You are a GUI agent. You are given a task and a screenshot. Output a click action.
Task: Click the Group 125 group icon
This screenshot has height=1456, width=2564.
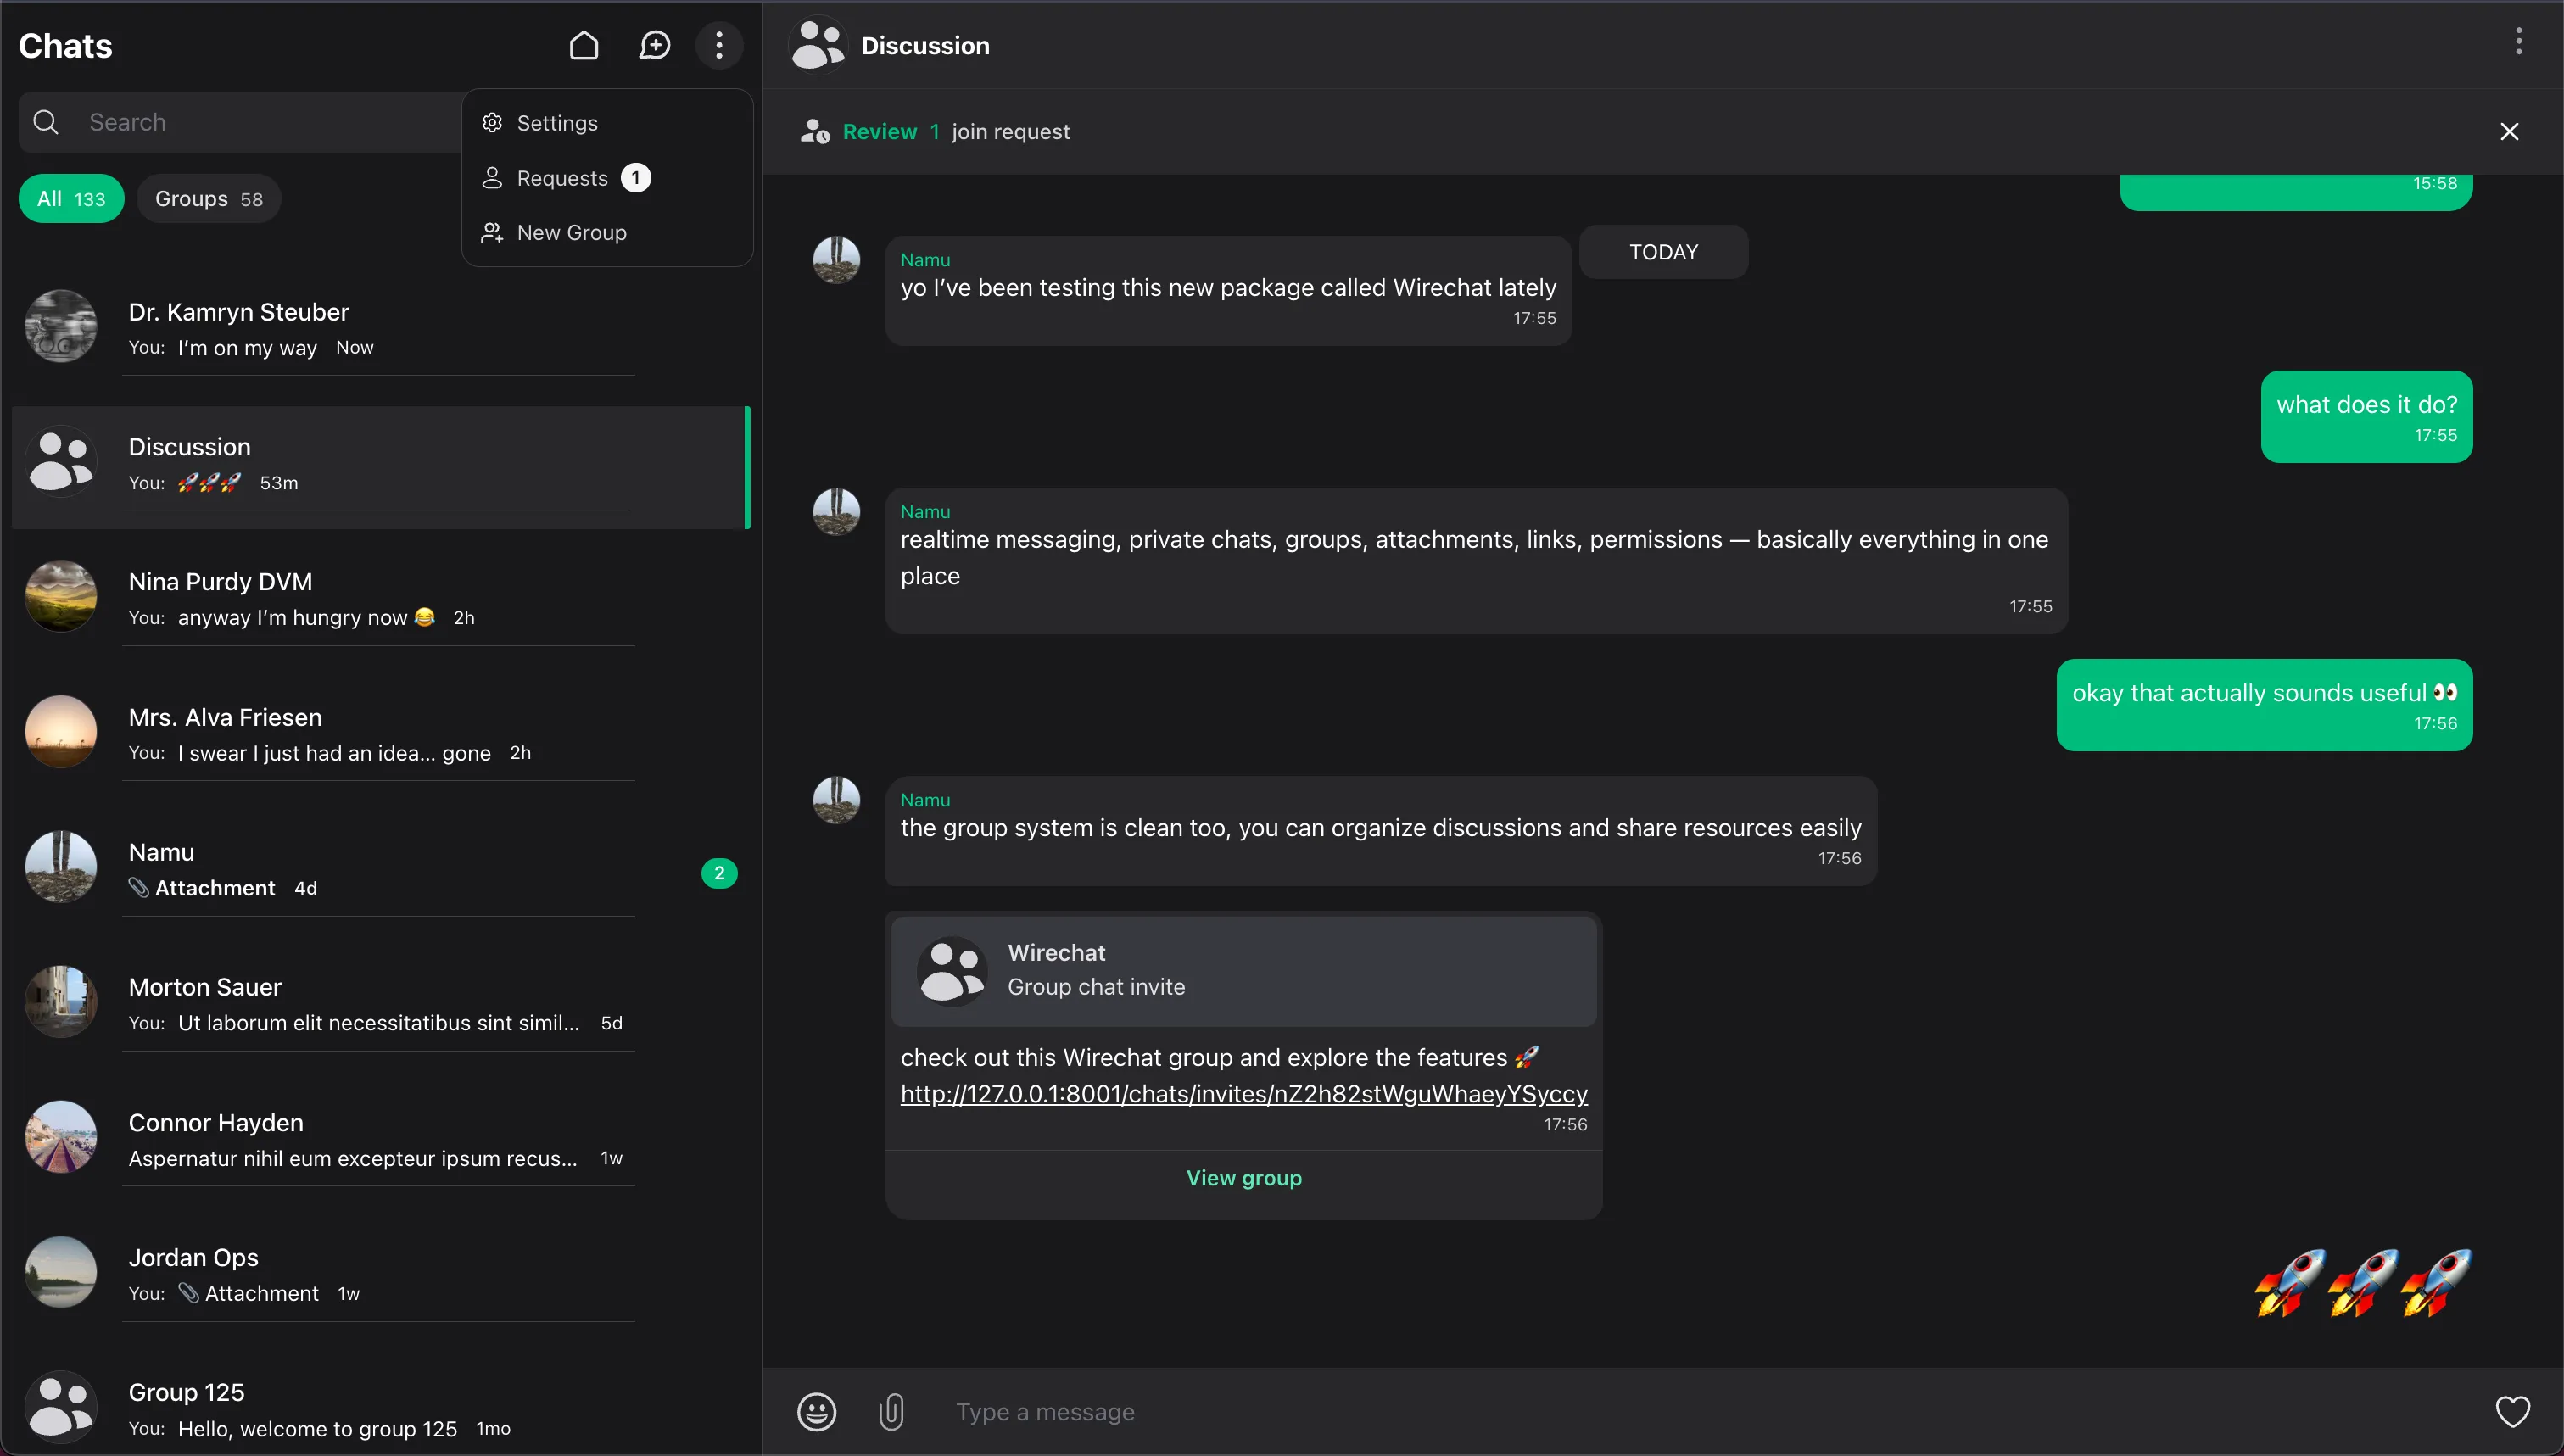point(61,1406)
